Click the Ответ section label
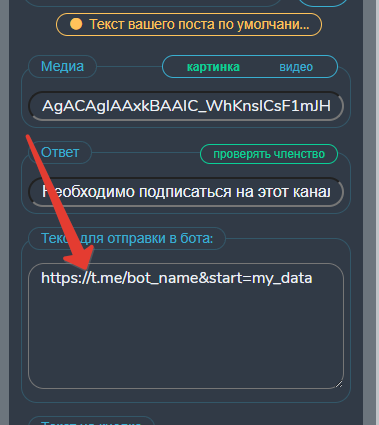 click(60, 152)
